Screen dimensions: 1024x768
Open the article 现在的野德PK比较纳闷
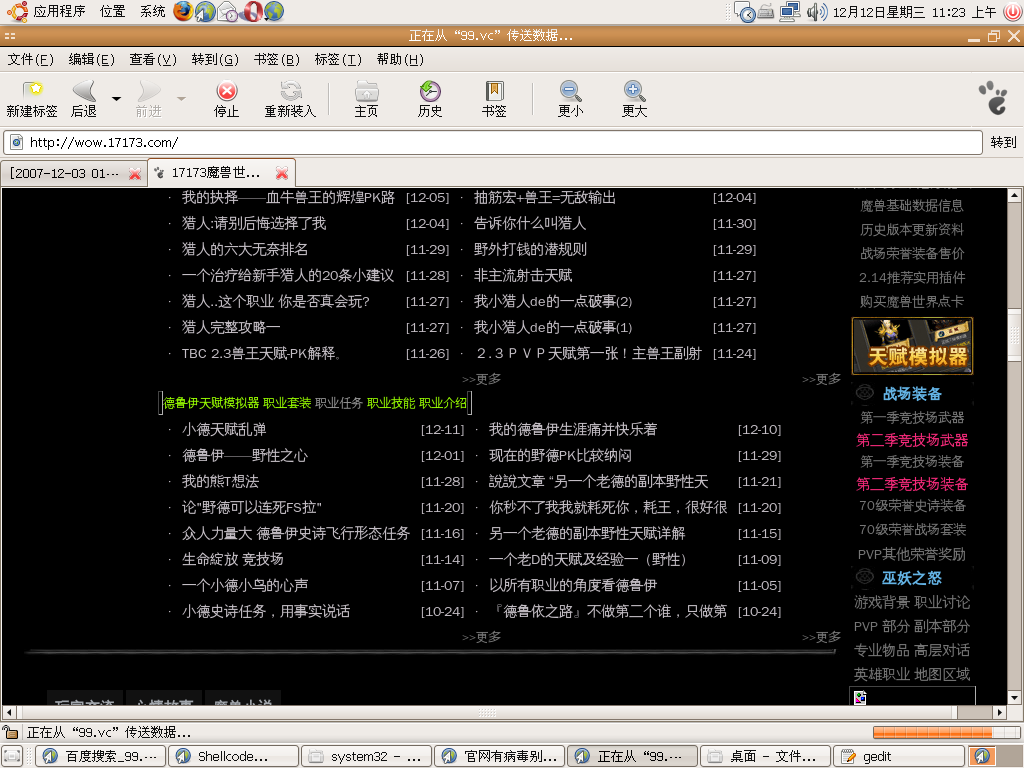click(x=560, y=456)
